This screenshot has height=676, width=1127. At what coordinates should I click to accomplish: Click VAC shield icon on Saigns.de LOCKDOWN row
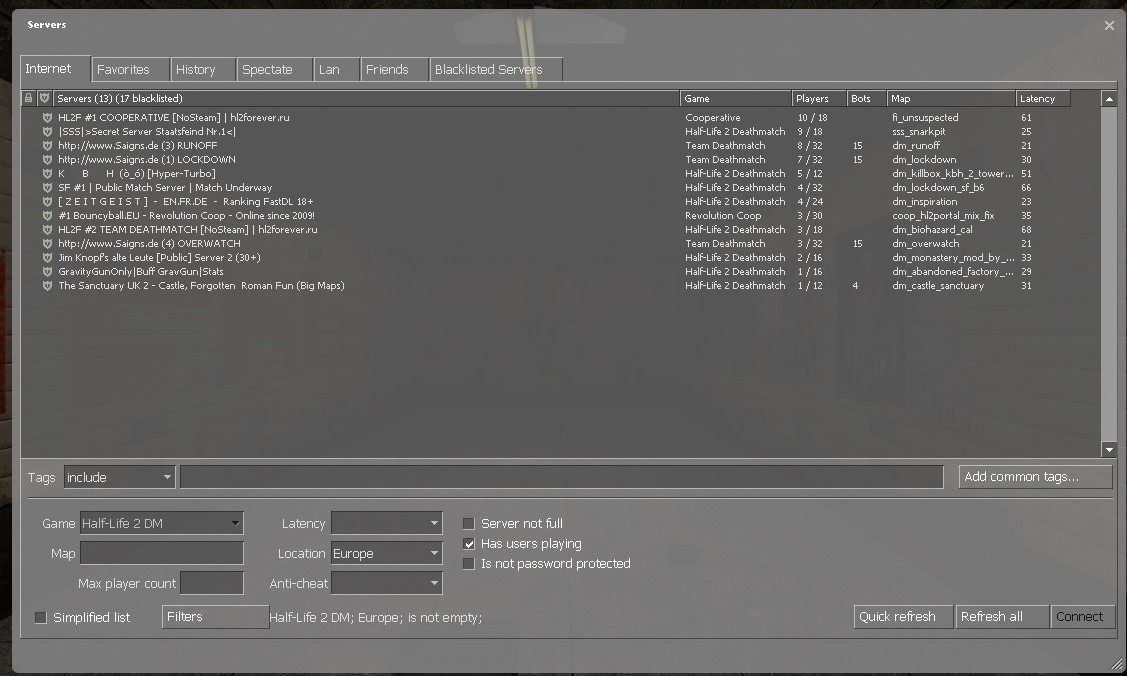[47, 159]
